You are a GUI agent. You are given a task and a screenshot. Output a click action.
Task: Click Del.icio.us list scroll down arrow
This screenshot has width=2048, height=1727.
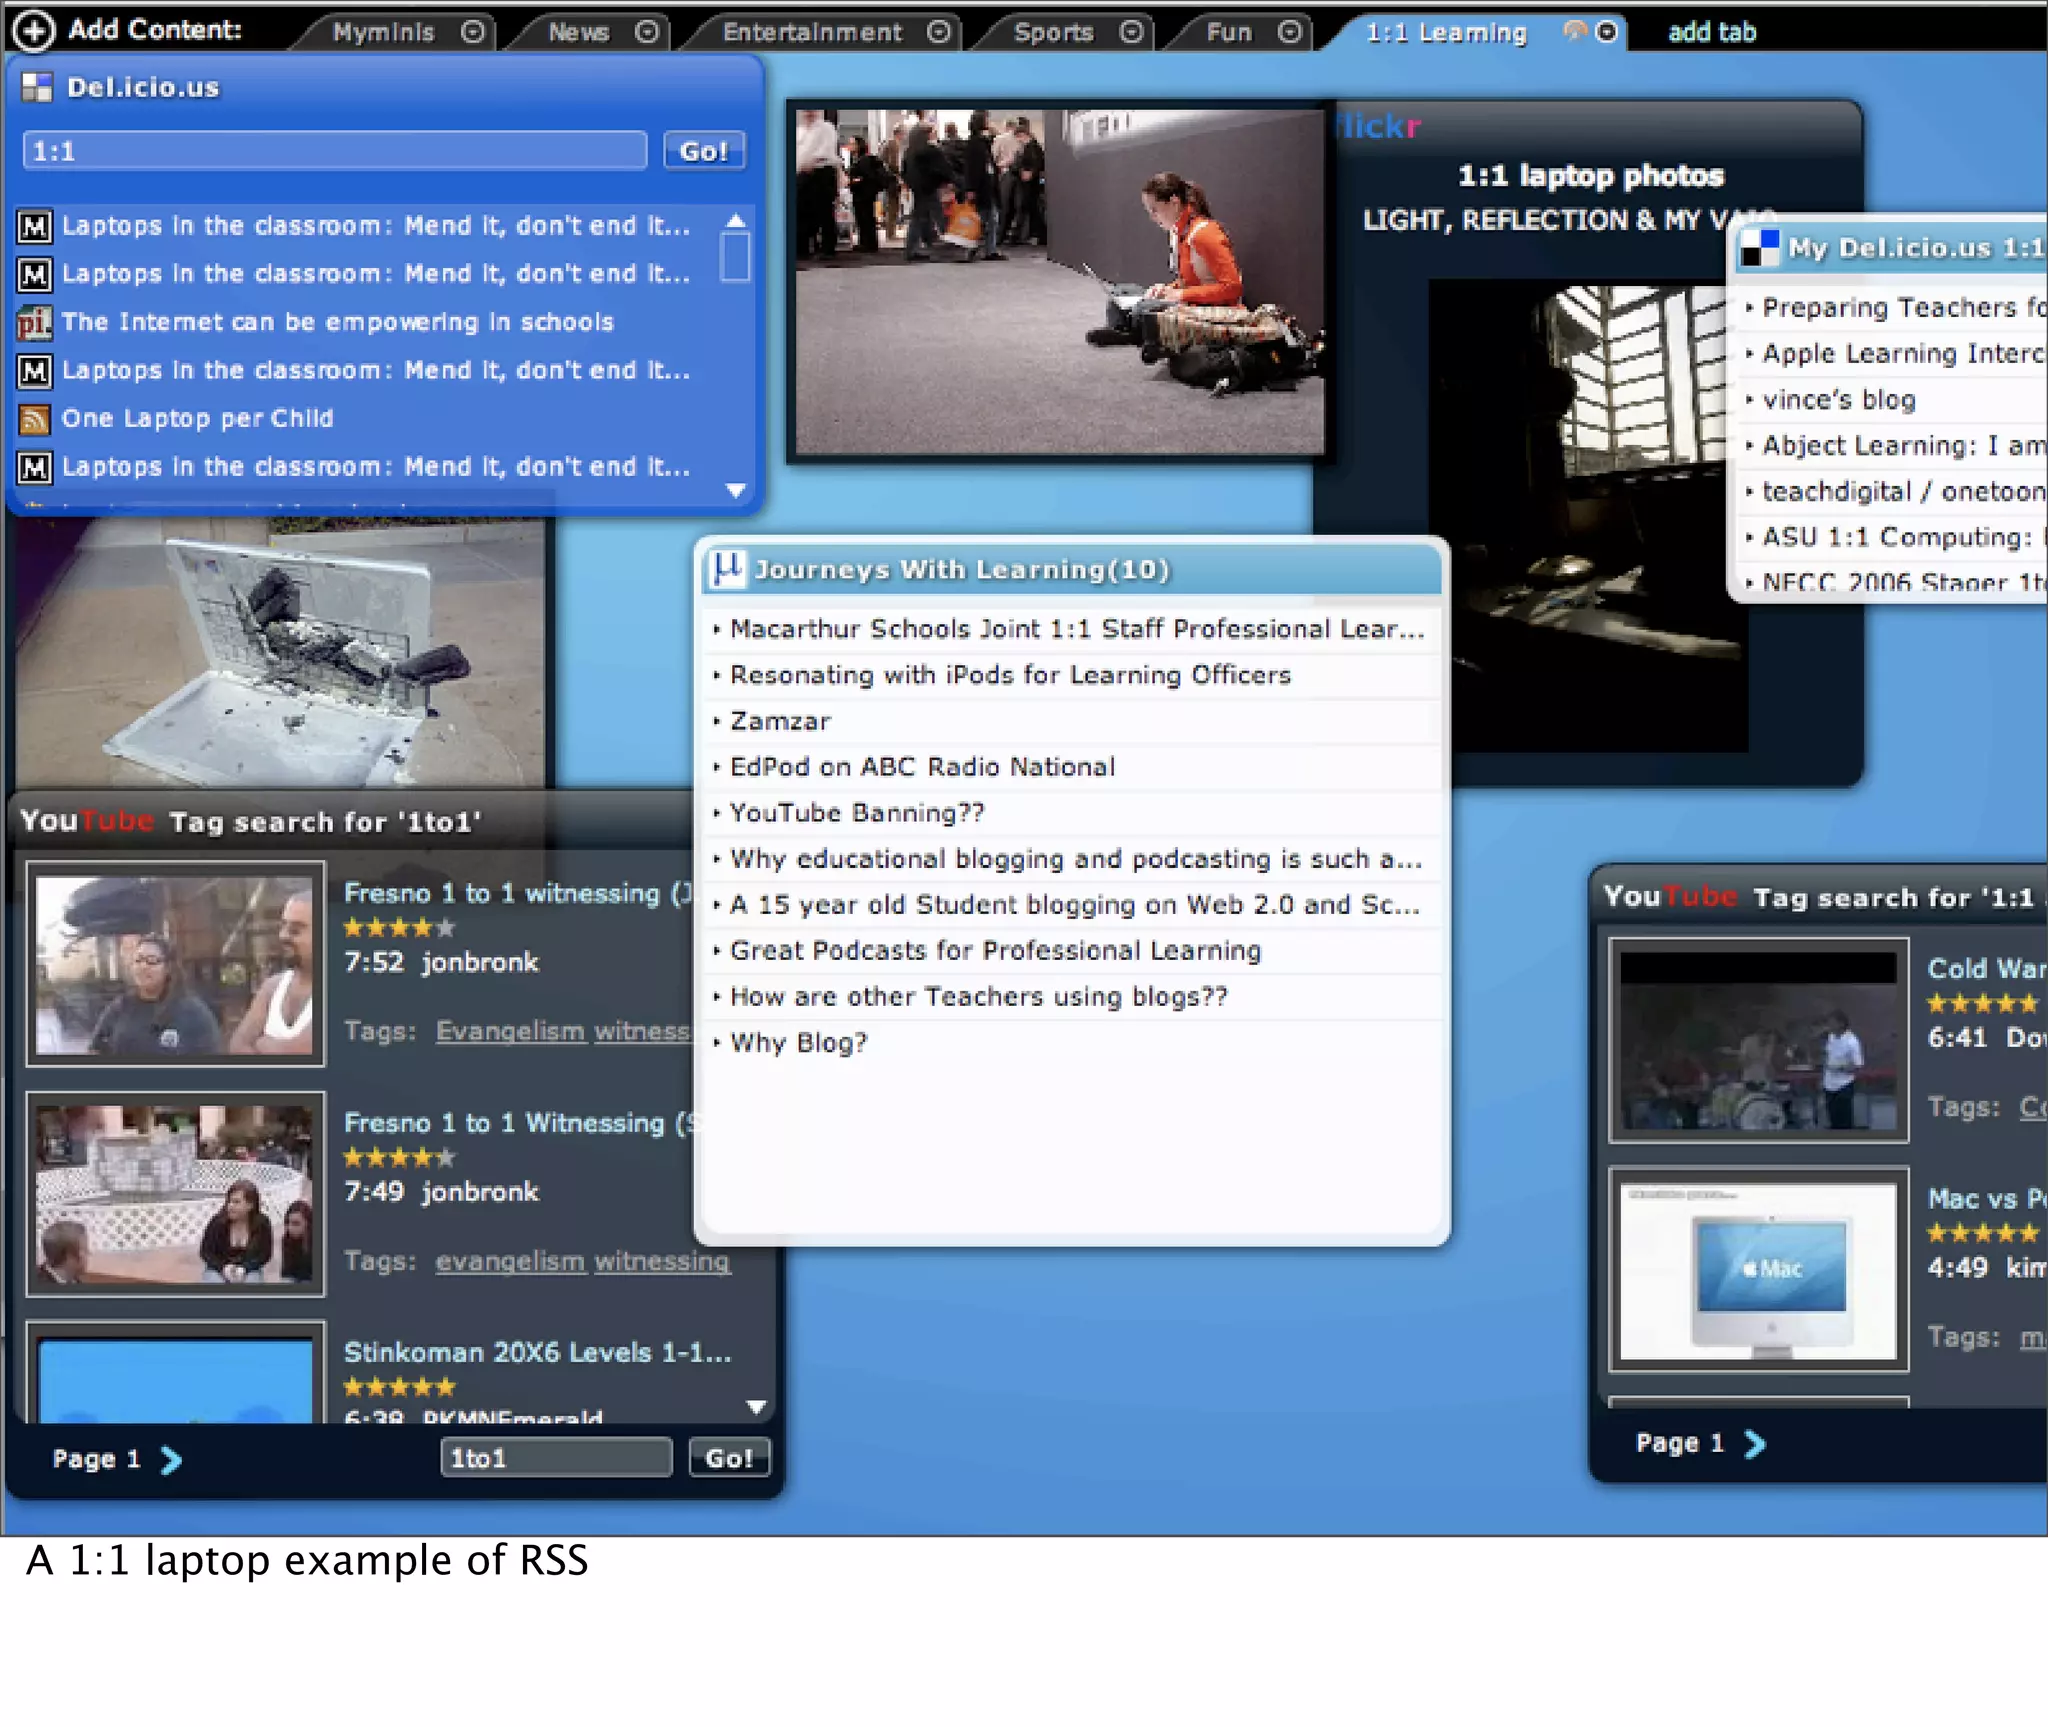tap(736, 491)
